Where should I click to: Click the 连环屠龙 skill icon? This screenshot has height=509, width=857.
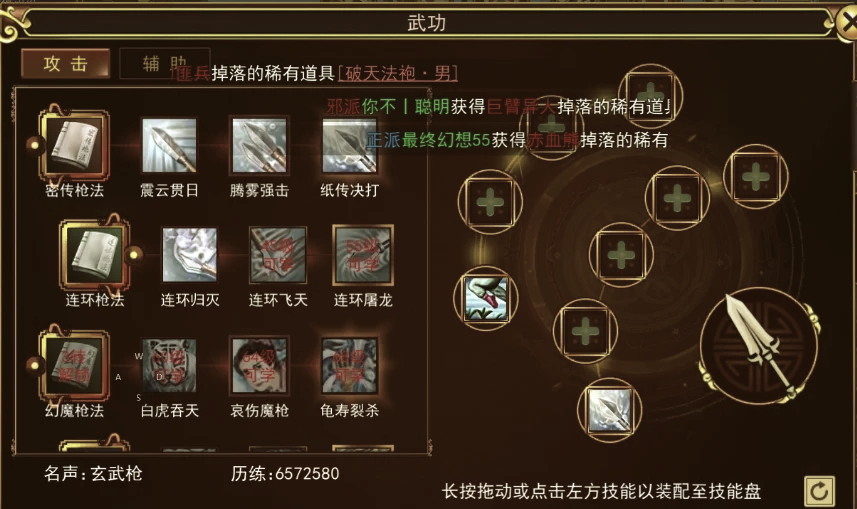click(363, 255)
